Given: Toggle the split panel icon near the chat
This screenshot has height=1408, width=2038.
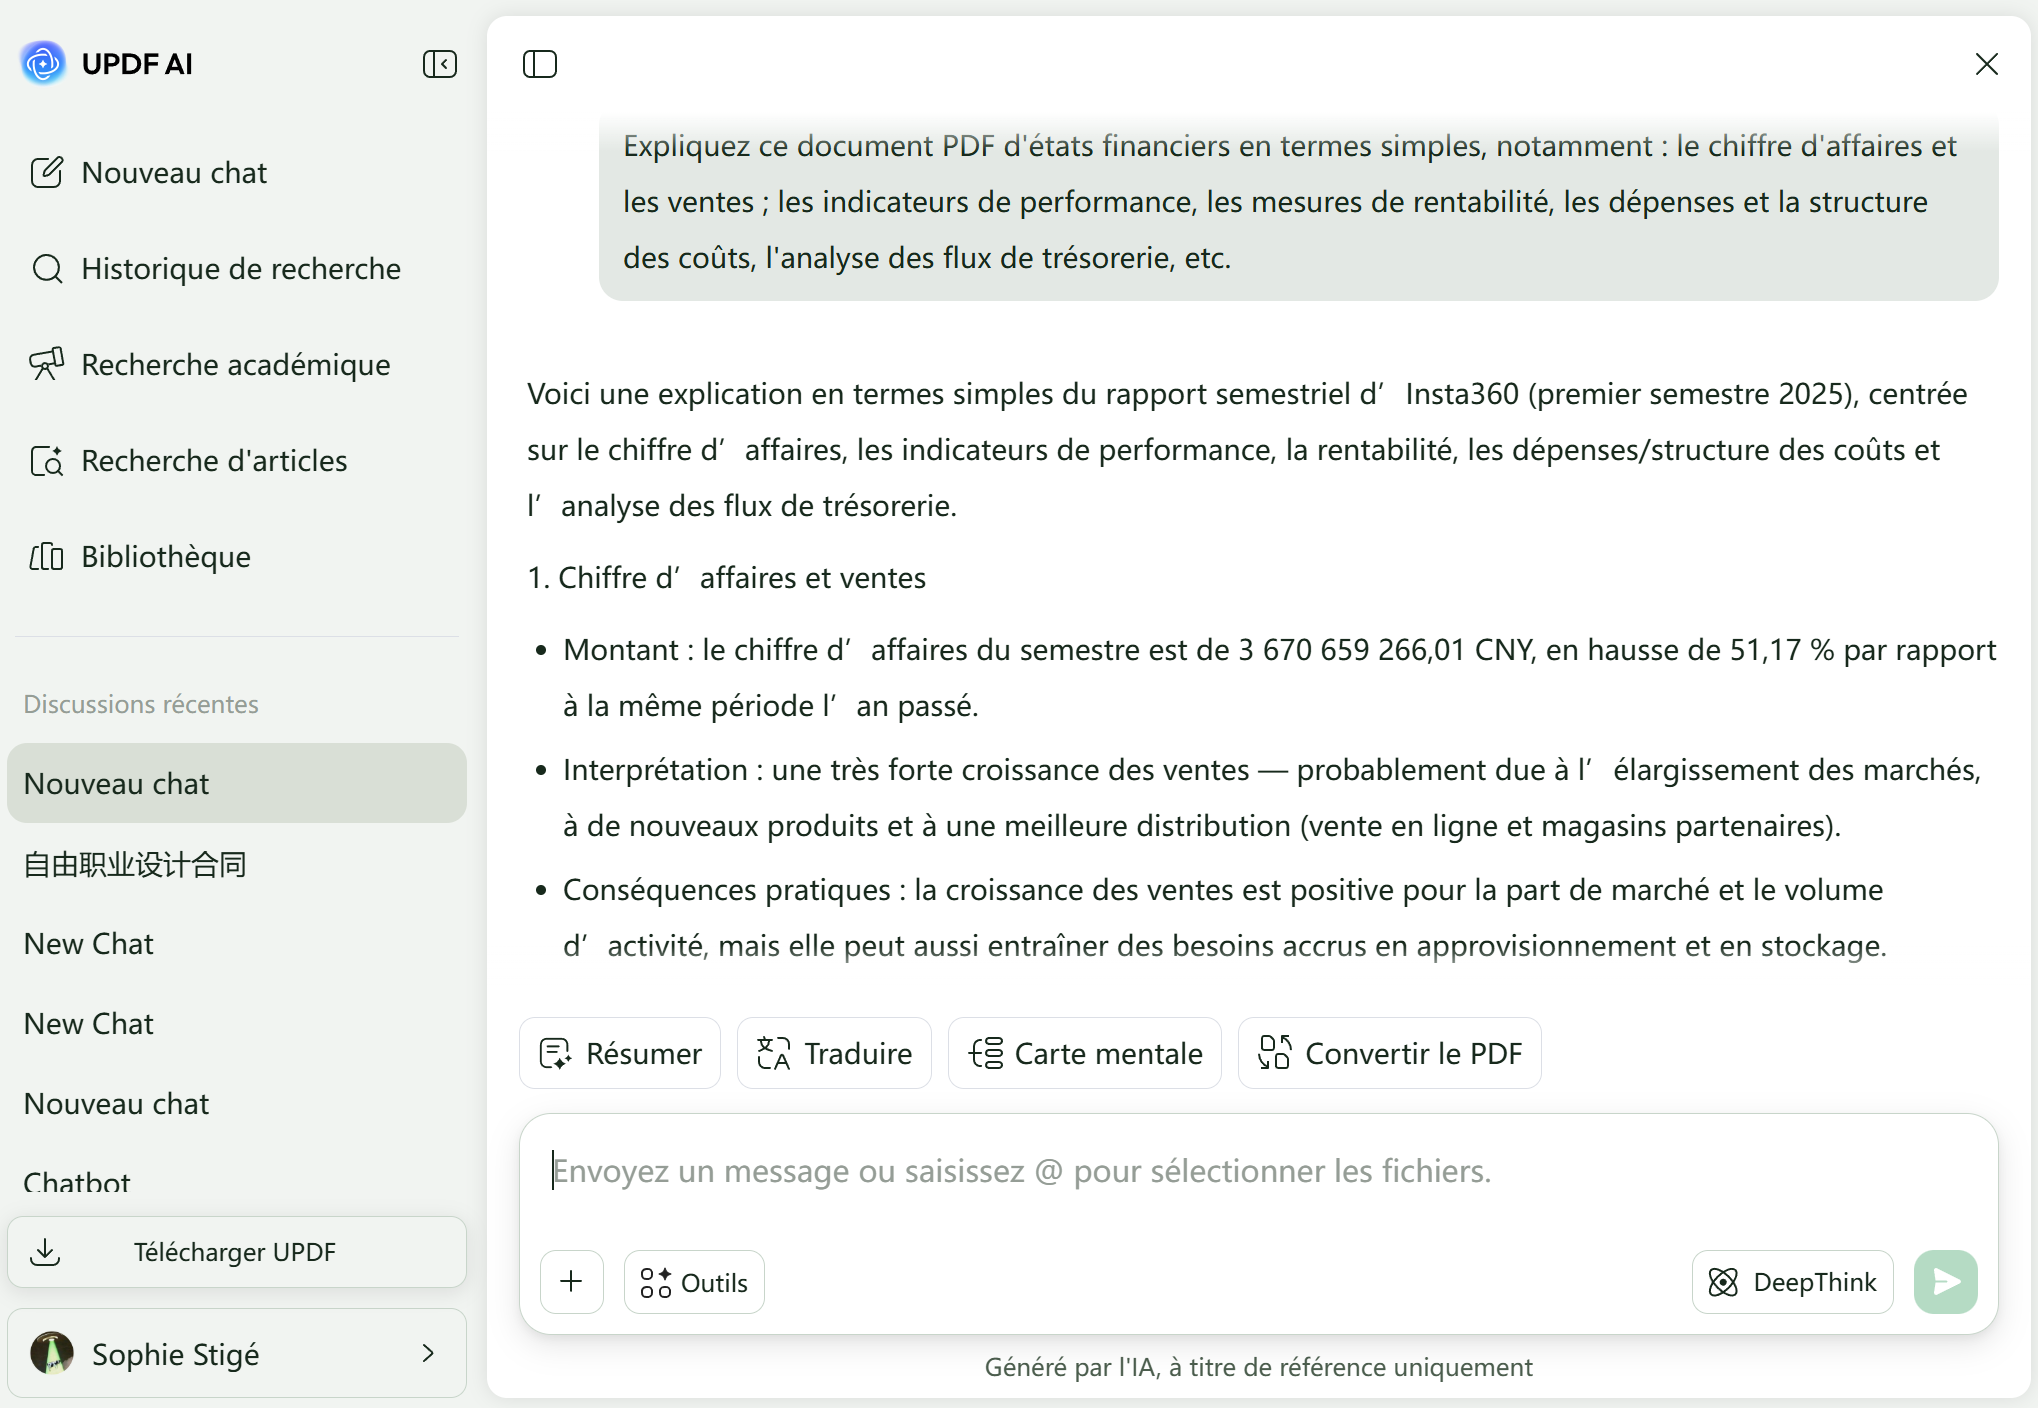Looking at the screenshot, I should point(539,64).
